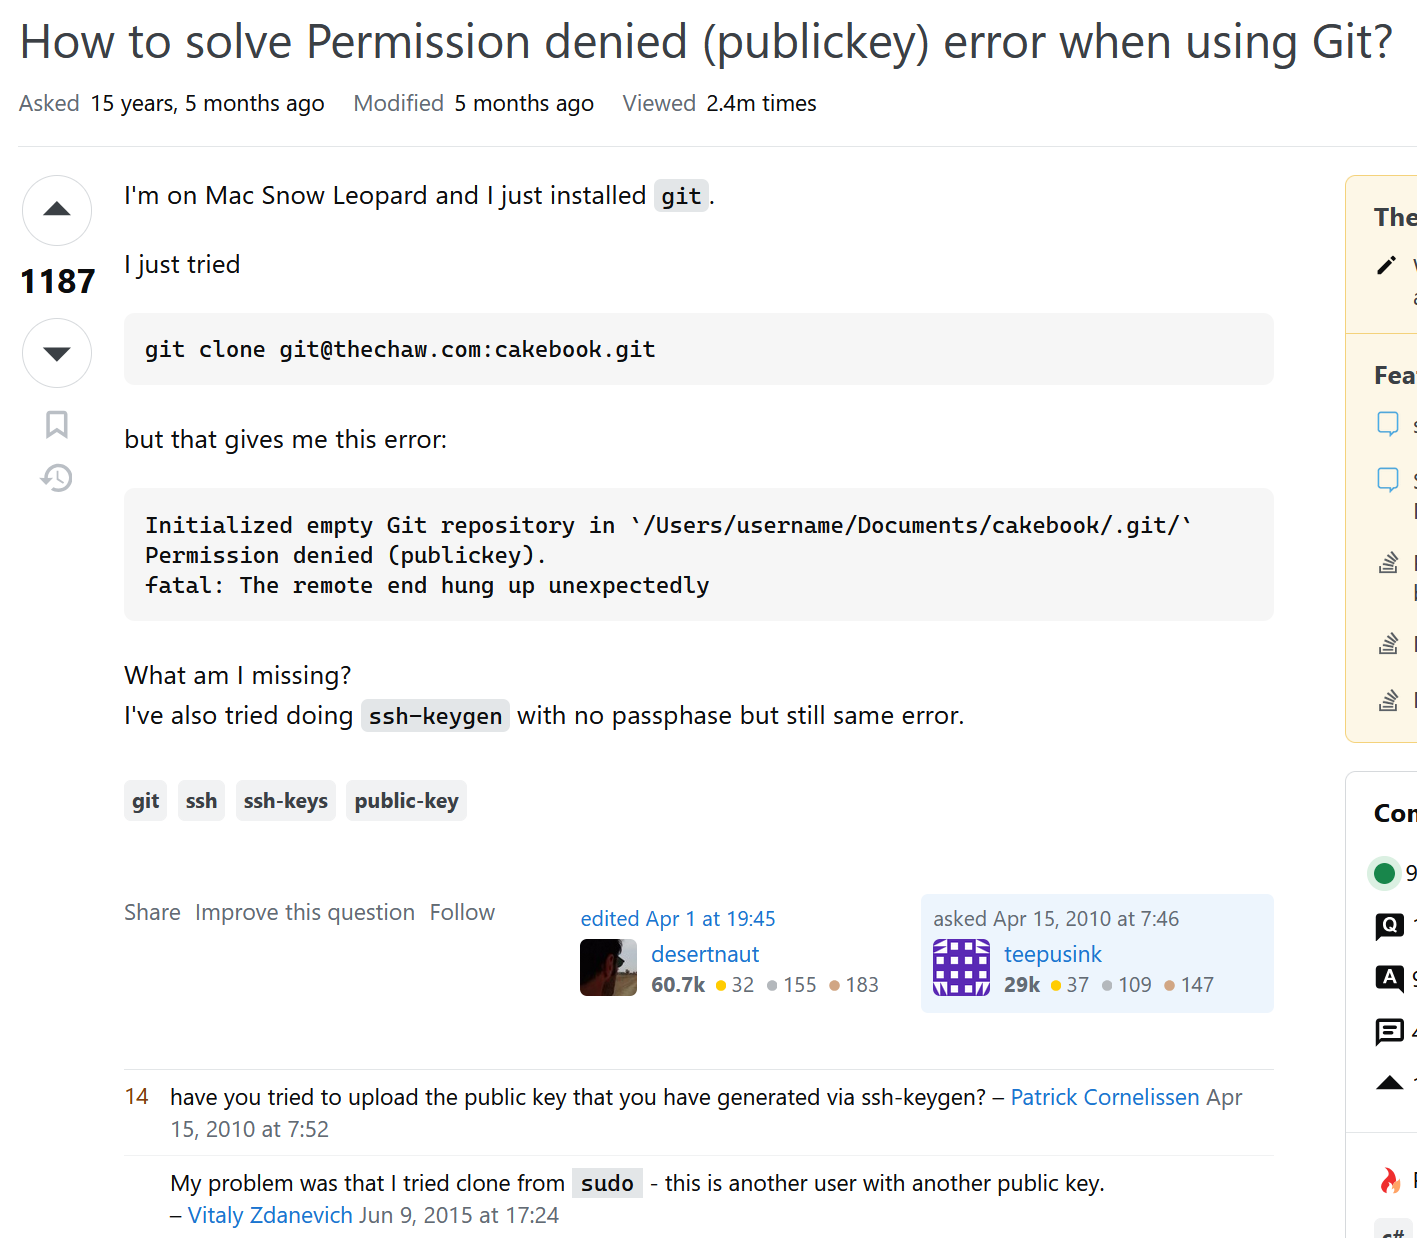Upvote the question with the up arrow

57,210
